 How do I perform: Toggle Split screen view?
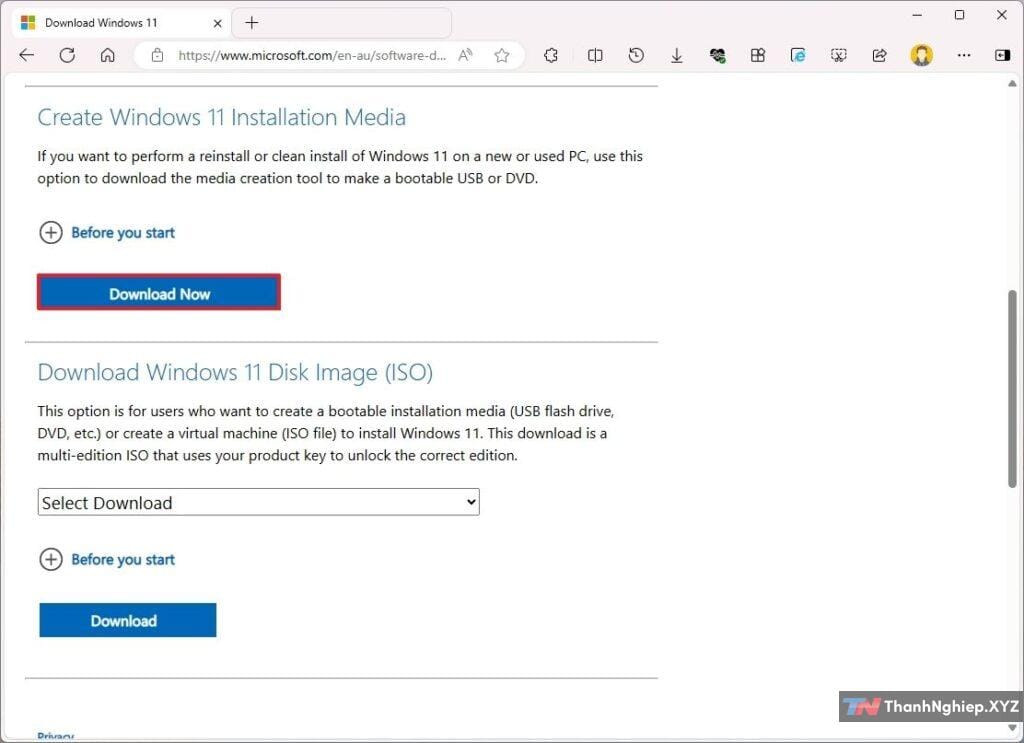click(595, 55)
